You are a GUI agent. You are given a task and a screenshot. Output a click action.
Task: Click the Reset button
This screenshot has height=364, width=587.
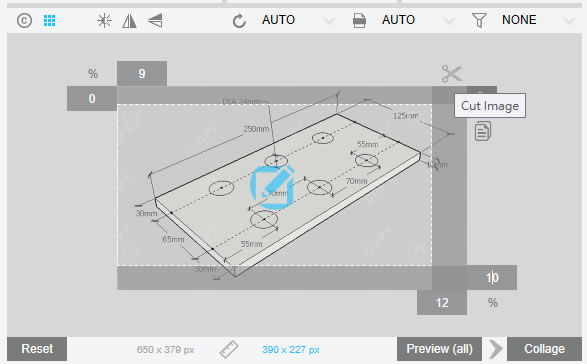pyautogui.click(x=37, y=349)
